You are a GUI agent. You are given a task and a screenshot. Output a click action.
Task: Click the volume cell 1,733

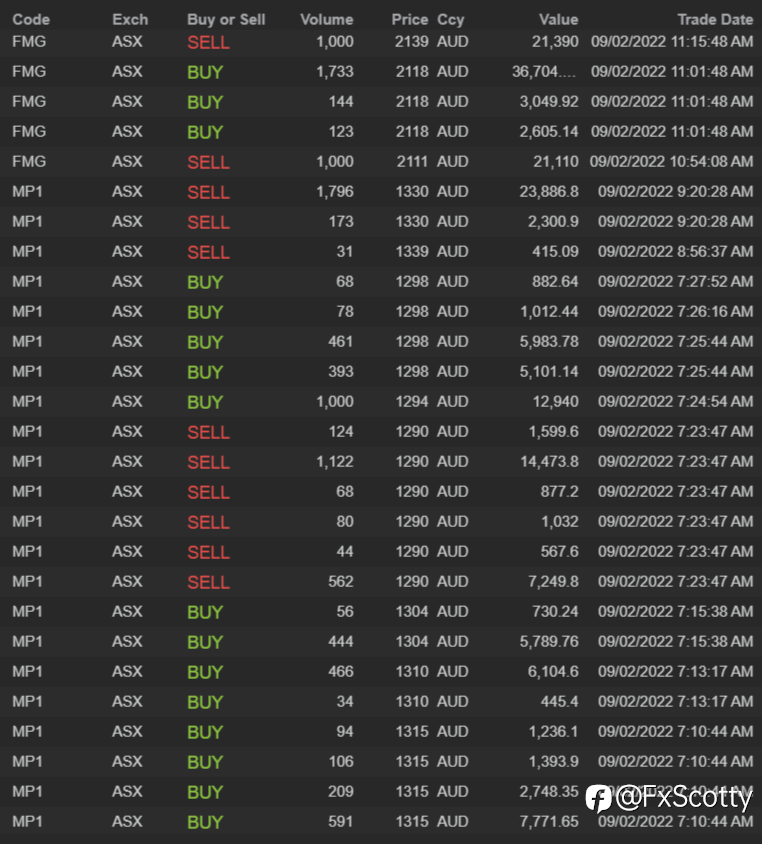click(x=335, y=72)
